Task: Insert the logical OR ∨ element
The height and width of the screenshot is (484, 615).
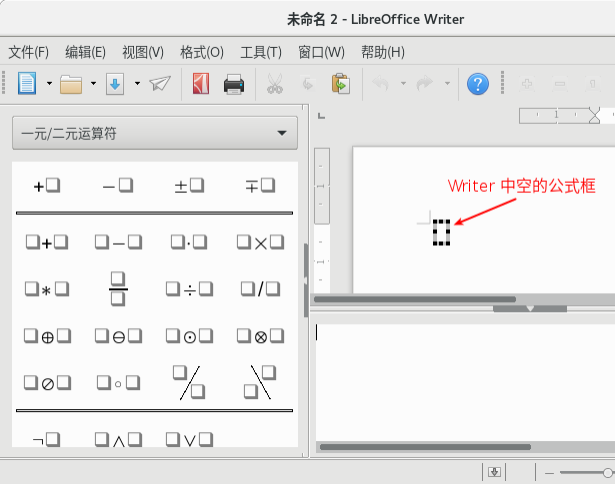Action: pyautogui.click(x=189, y=439)
